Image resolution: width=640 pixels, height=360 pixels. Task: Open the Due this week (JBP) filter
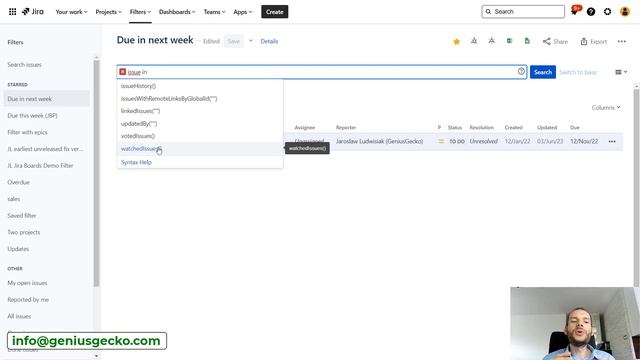pos(32,116)
